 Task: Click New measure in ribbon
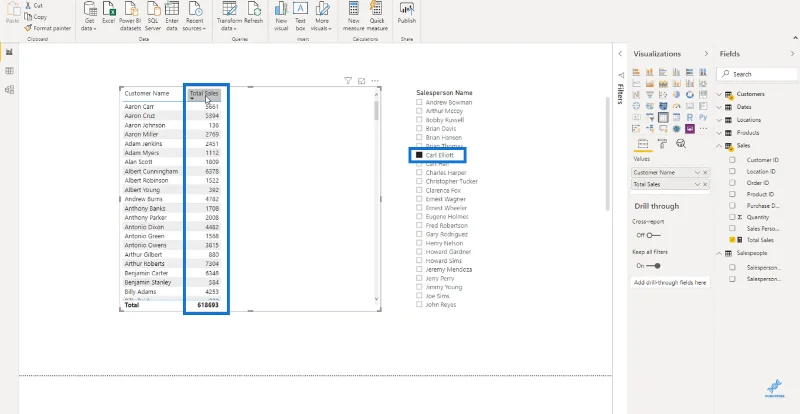(354, 16)
